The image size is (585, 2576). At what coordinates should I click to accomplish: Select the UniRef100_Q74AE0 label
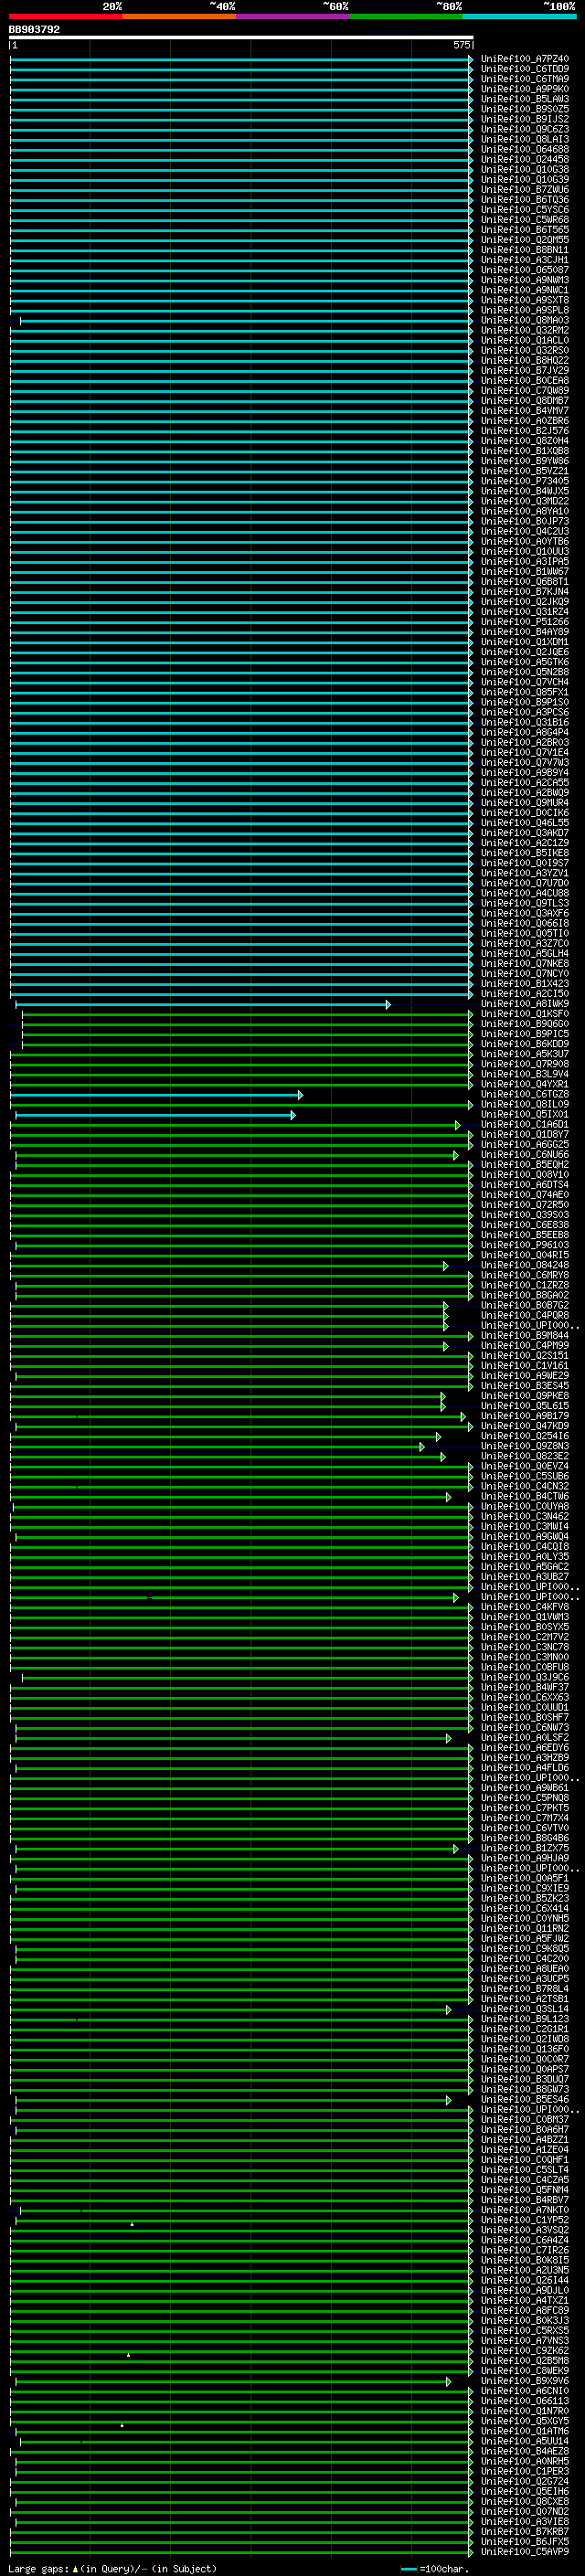click(x=524, y=1195)
